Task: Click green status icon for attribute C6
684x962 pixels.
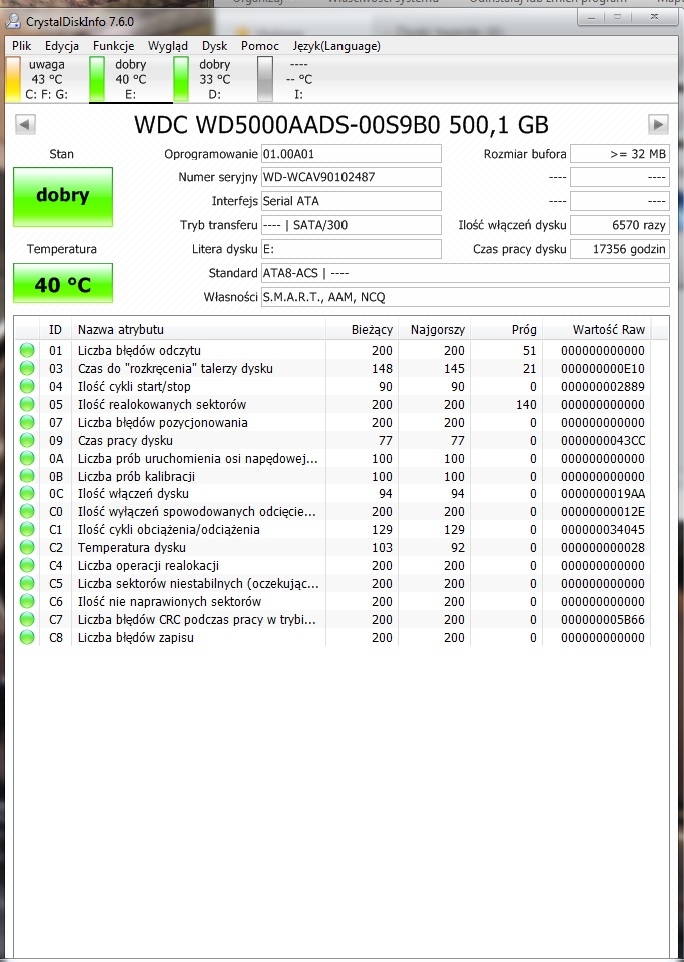Action: (x=27, y=601)
